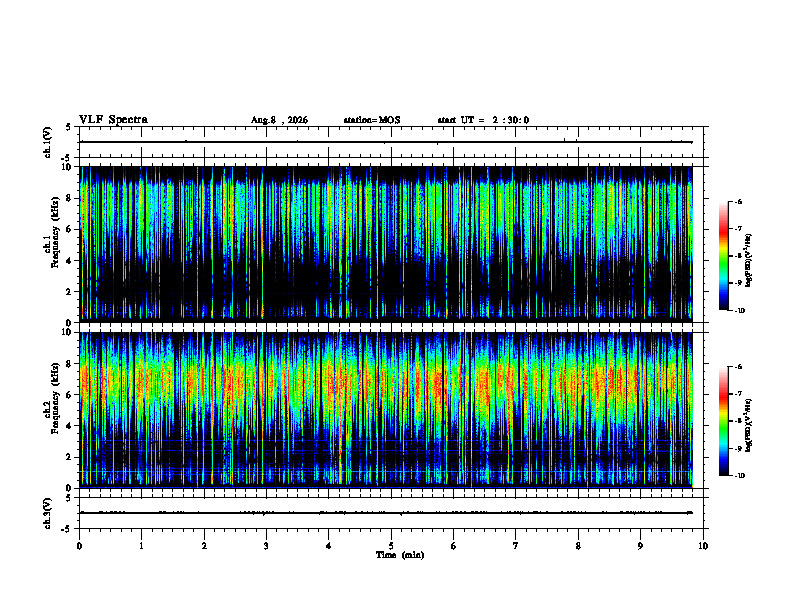Click the time axis tick label 10
Screen dimensions: 792x612
tap(703, 546)
